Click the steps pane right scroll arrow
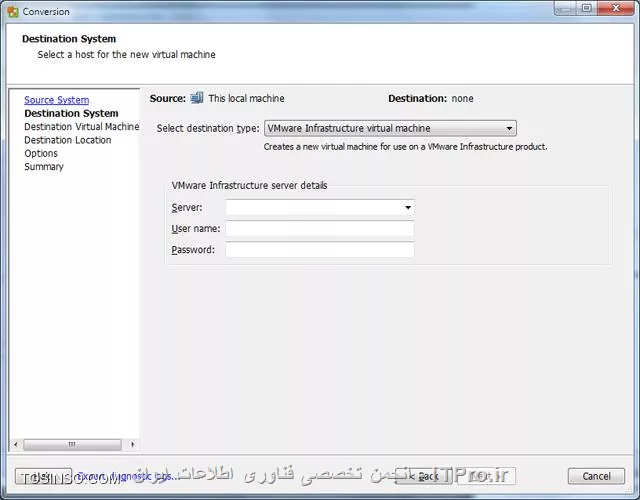The image size is (640, 500). [133, 444]
